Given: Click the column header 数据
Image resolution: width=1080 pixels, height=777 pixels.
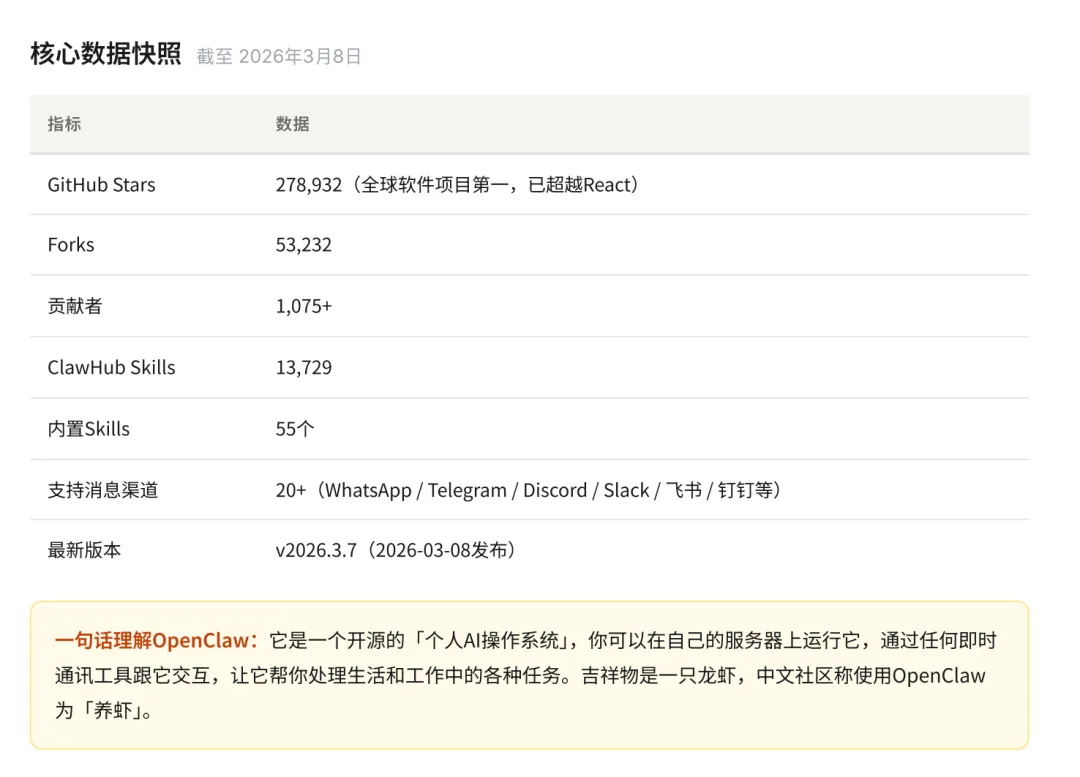Looking at the screenshot, I should tap(292, 124).
